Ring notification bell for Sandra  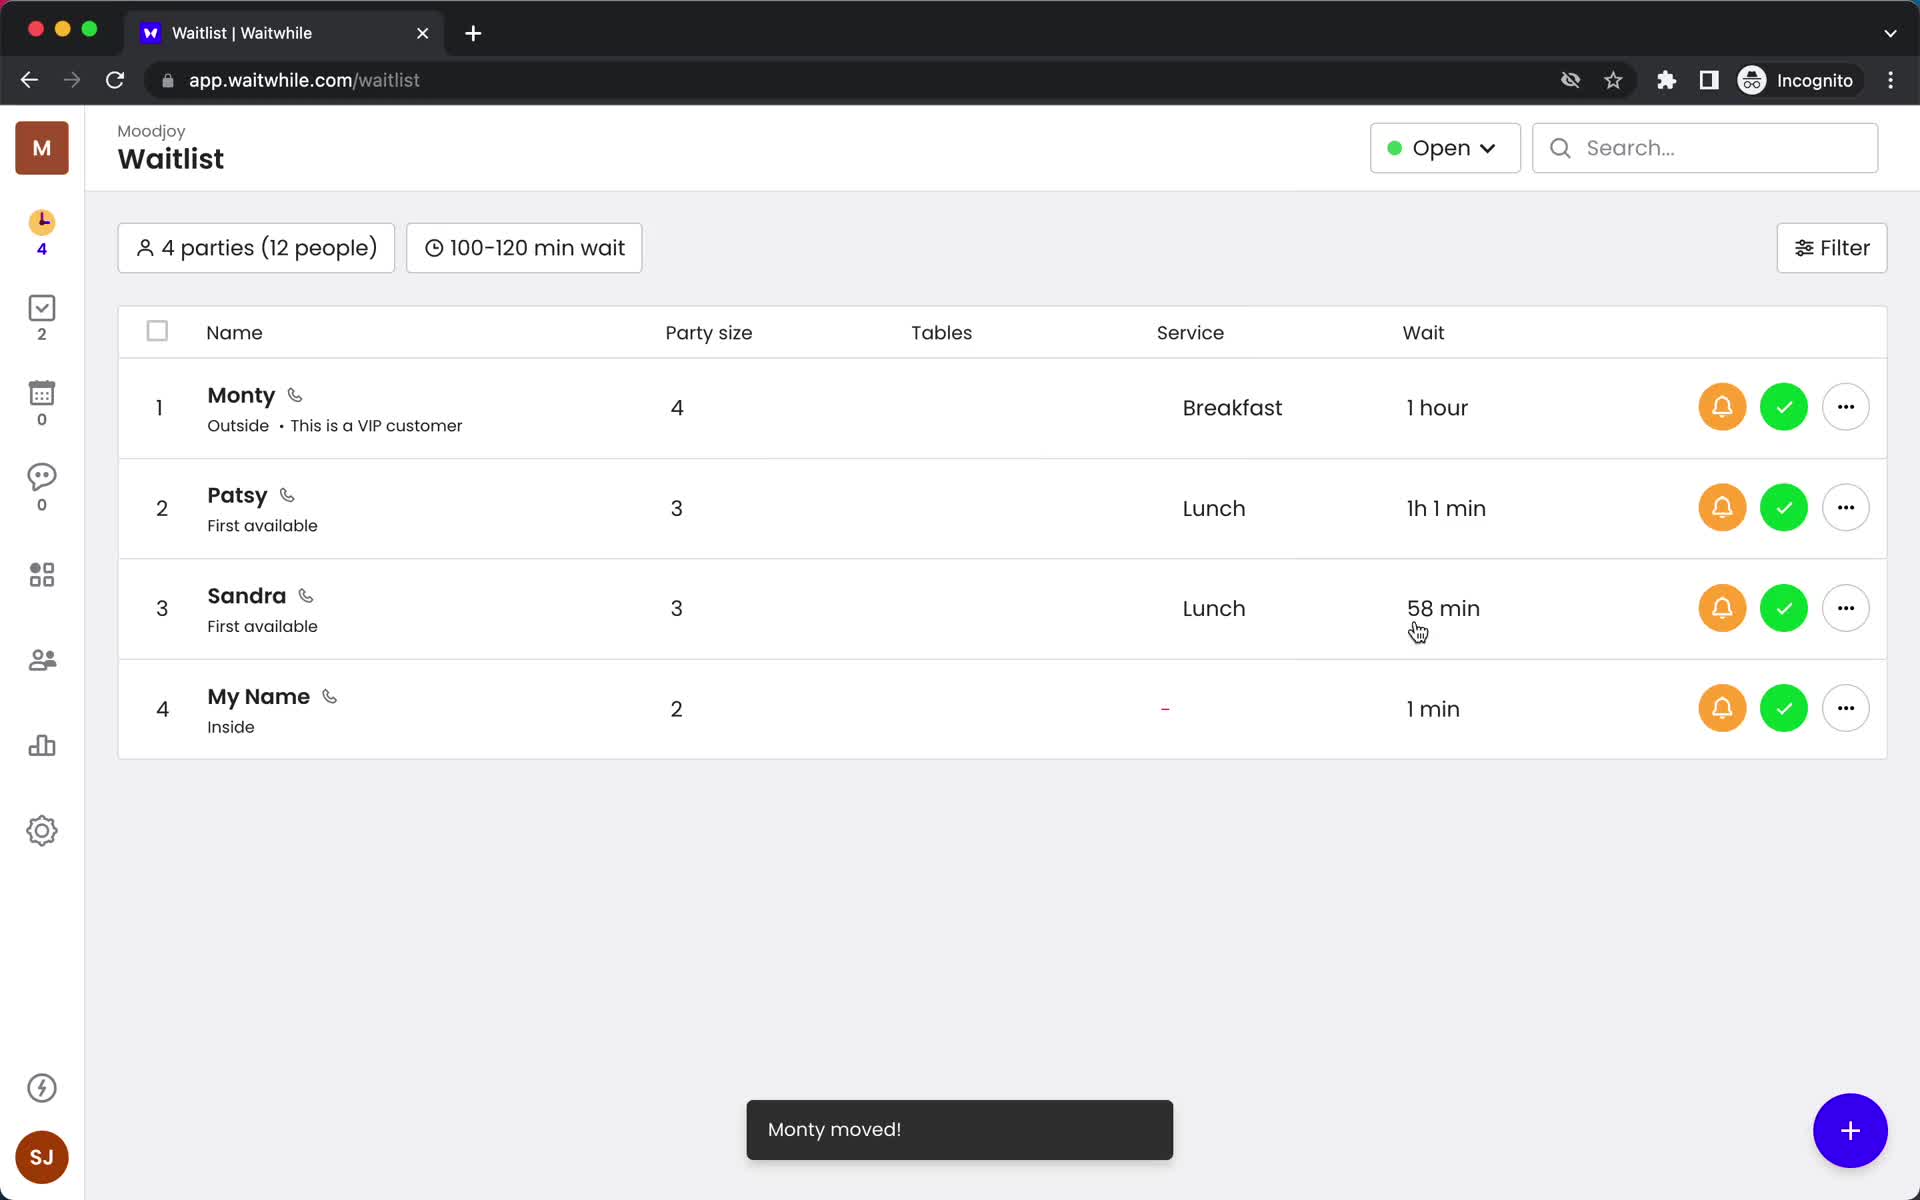1721,608
